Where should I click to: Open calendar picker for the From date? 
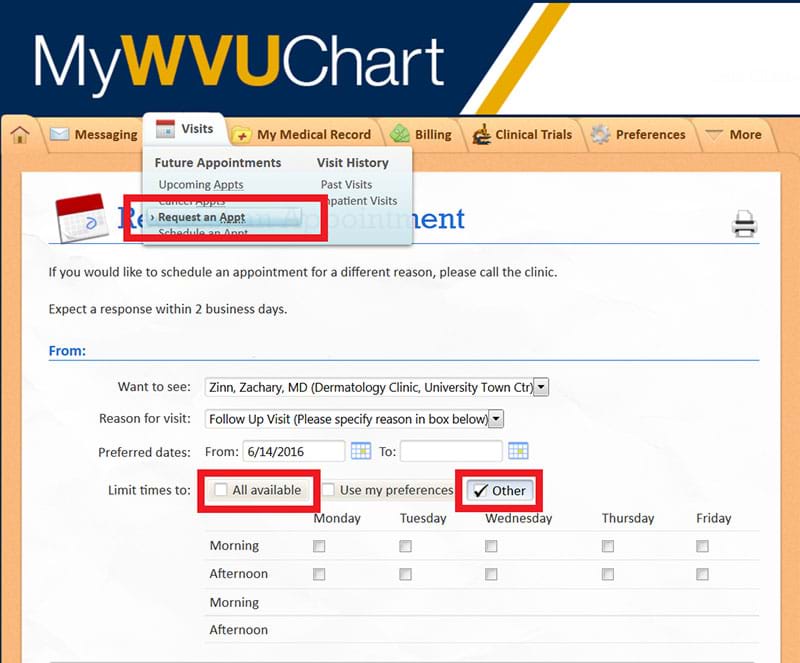(361, 451)
